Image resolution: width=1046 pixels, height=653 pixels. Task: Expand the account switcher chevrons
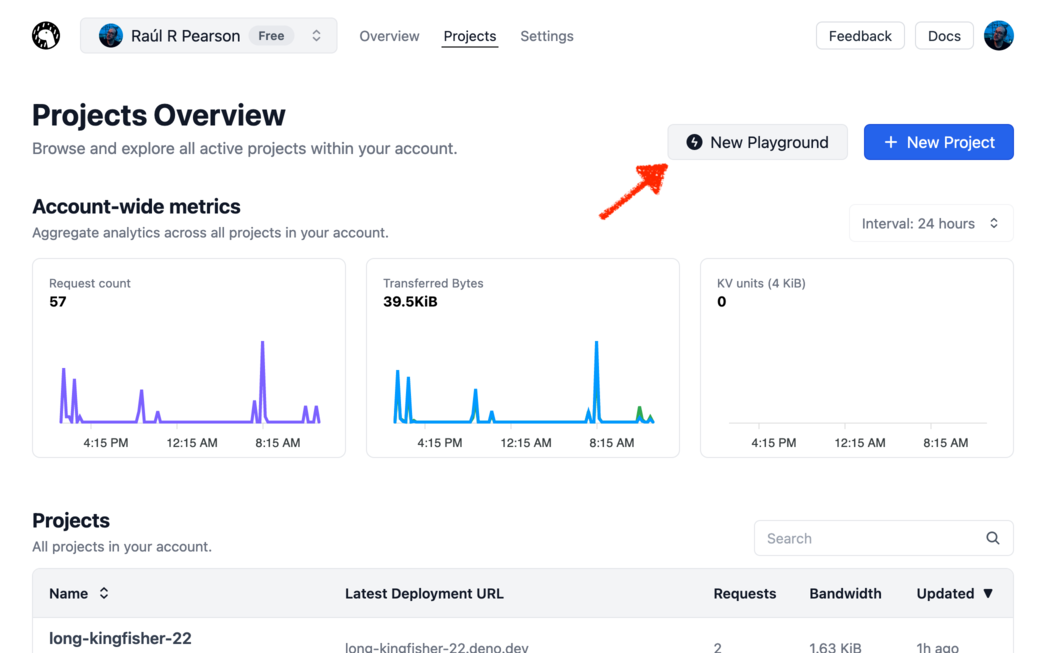(316, 36)
